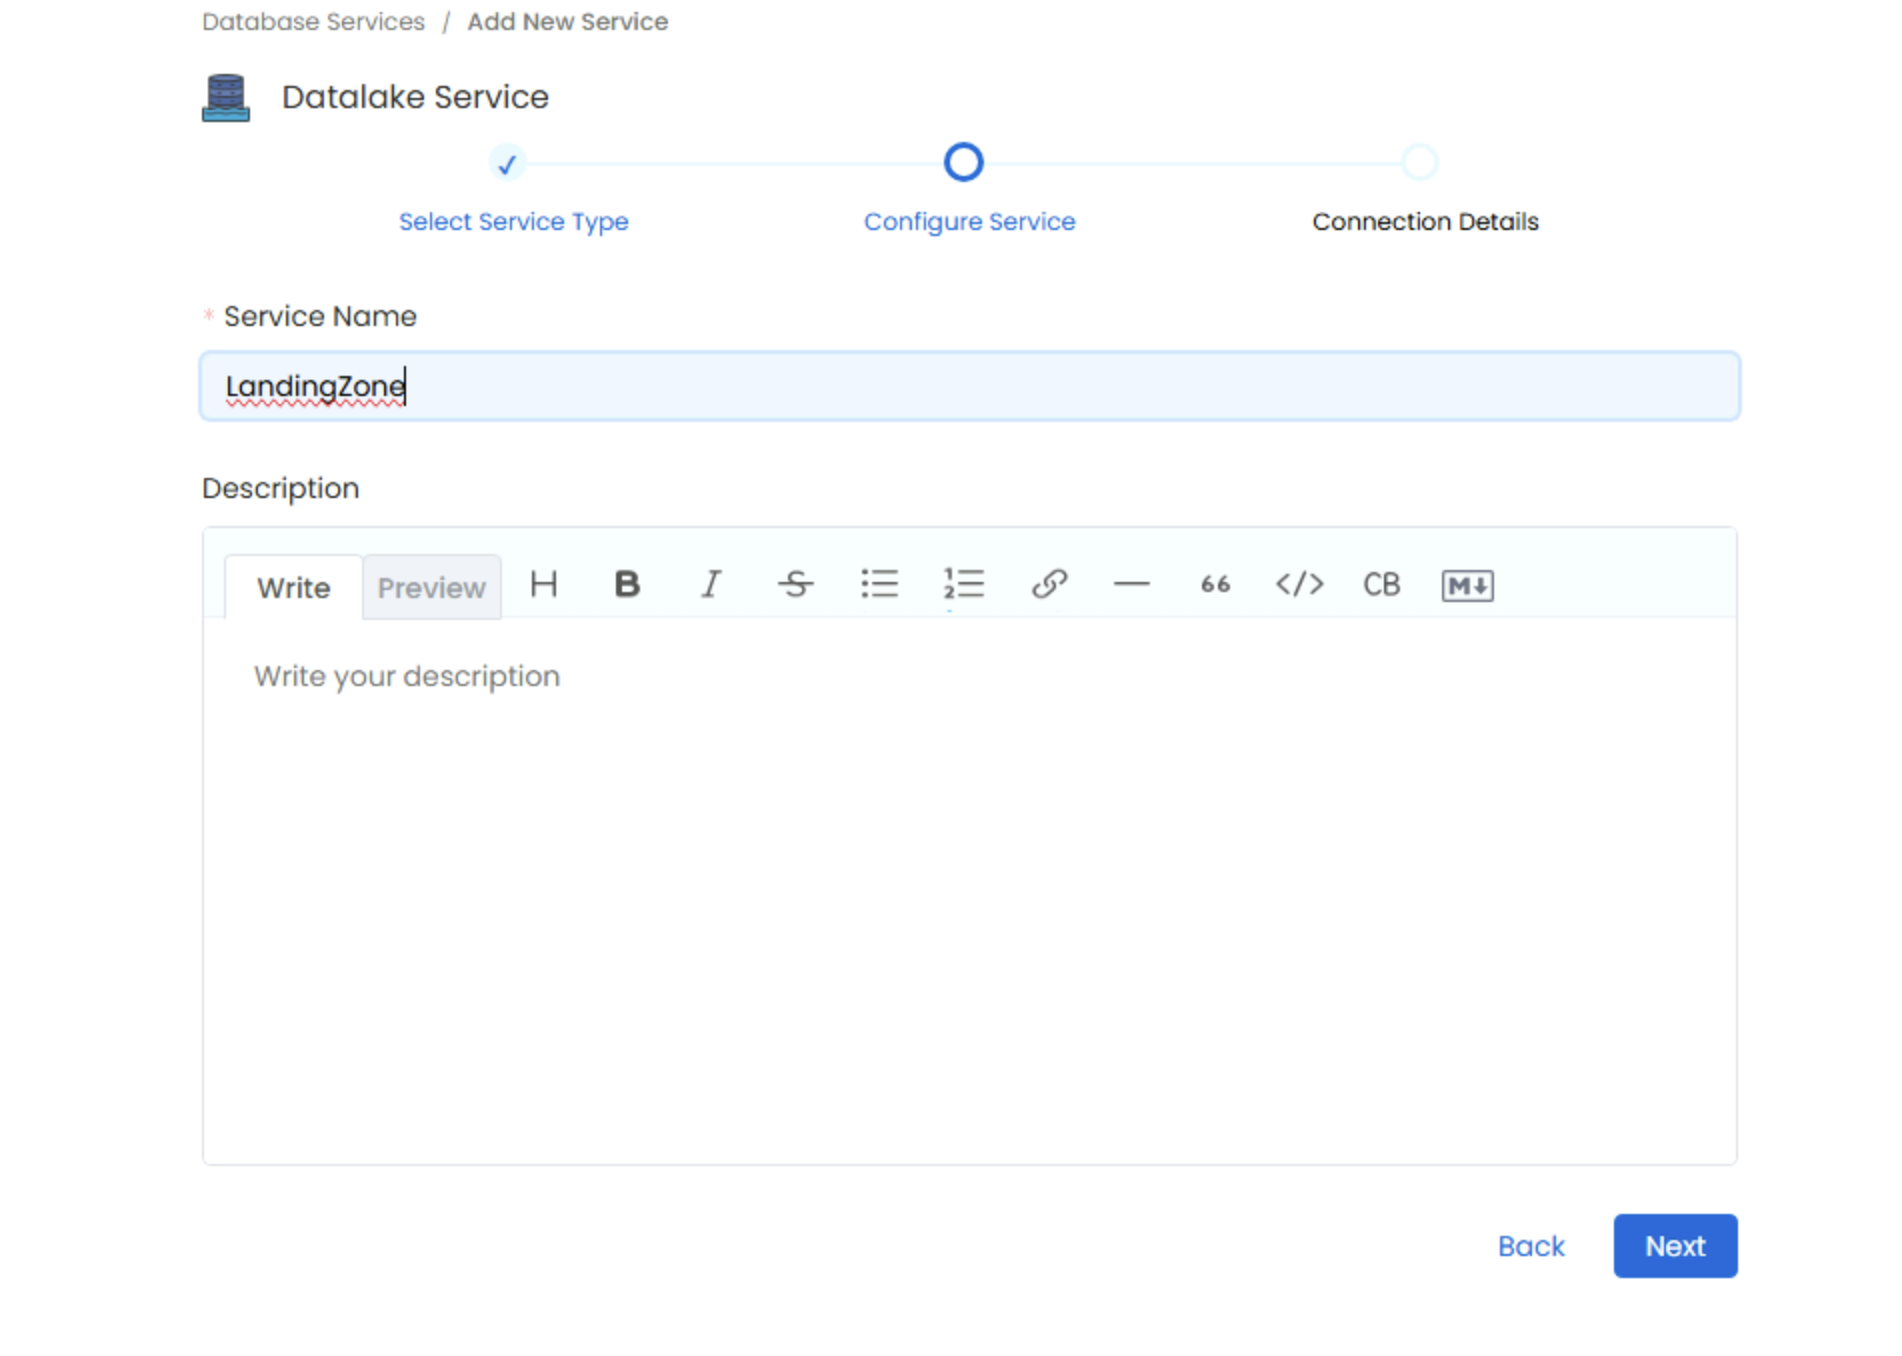
Task: Click the Datalake Service icon
Action: coord(226,98)
